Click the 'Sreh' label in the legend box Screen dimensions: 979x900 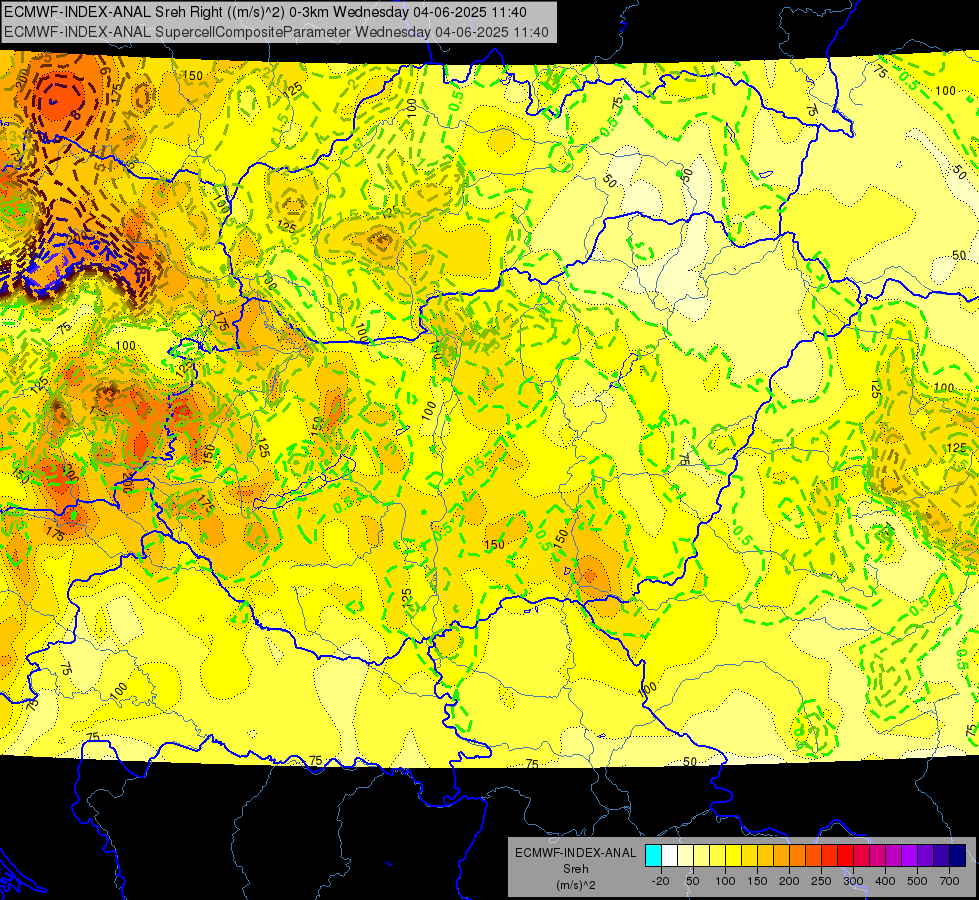click(575, 869)
